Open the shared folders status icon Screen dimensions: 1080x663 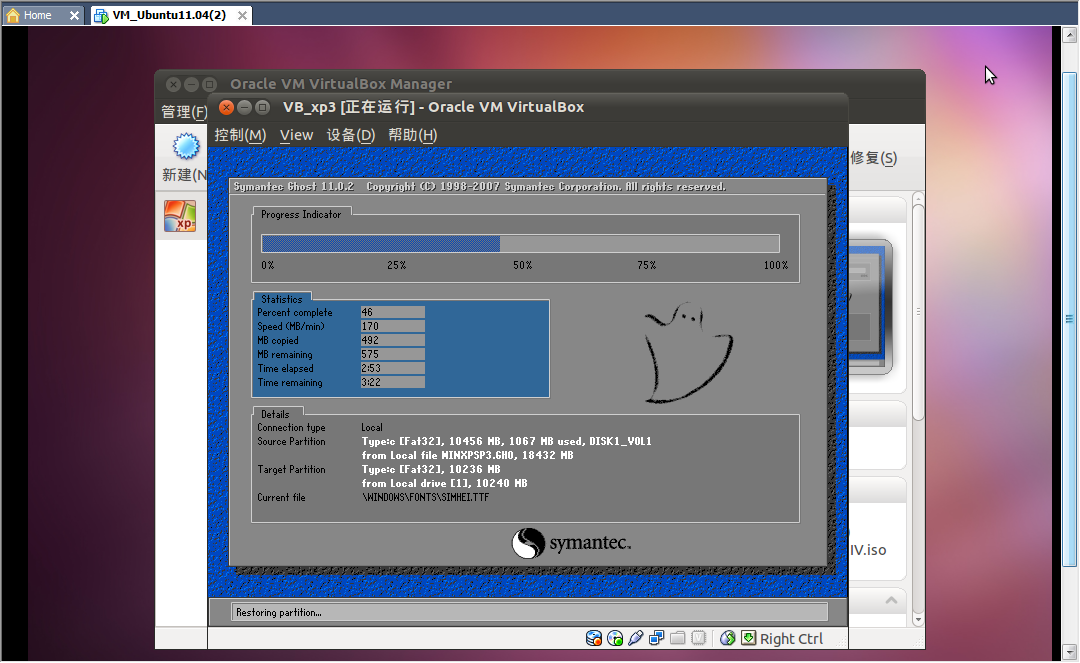[x=678, y=638]
